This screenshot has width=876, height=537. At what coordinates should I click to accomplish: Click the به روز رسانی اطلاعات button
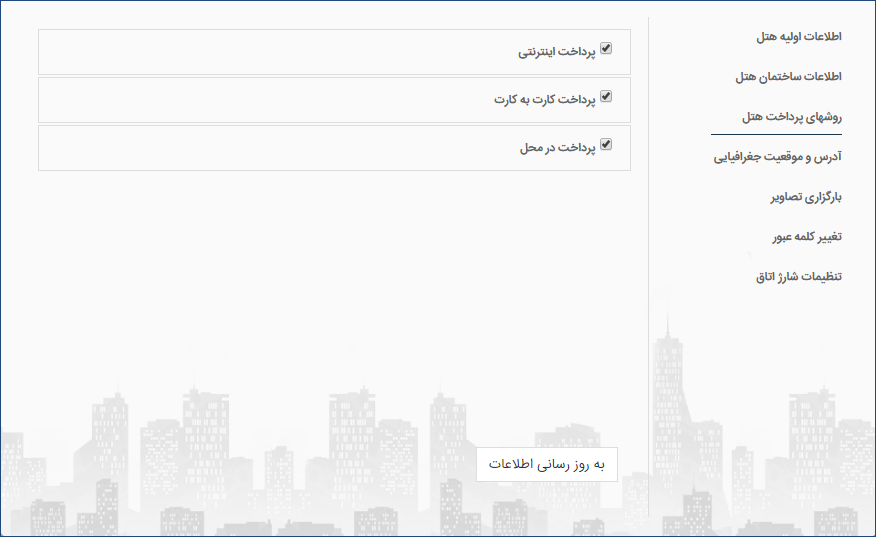pos(547,464)
